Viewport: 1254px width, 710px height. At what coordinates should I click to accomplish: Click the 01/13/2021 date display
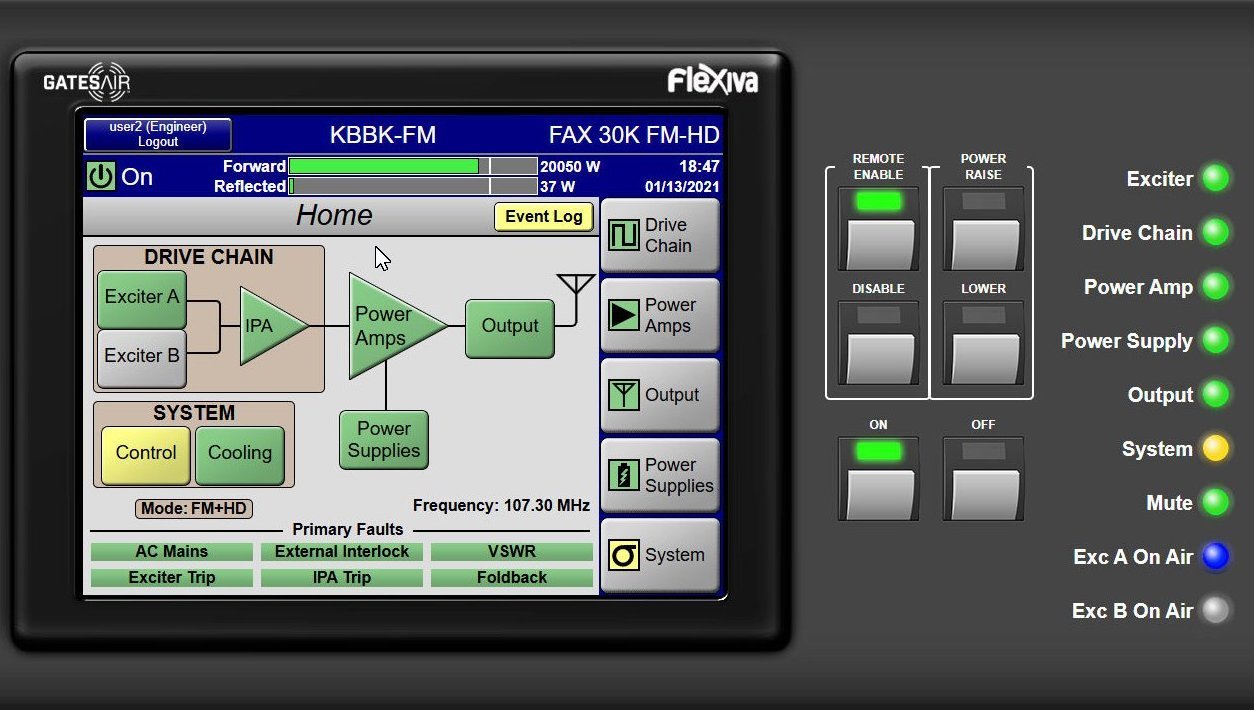[682, 187]
